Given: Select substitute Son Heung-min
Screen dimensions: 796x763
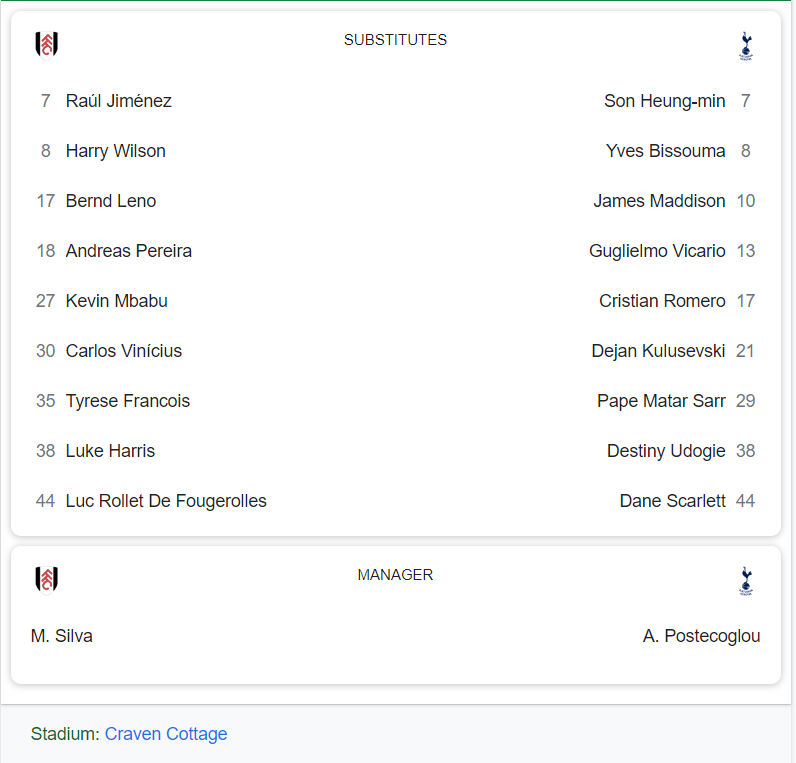Looking at the screenshot, I should (665, 101).
